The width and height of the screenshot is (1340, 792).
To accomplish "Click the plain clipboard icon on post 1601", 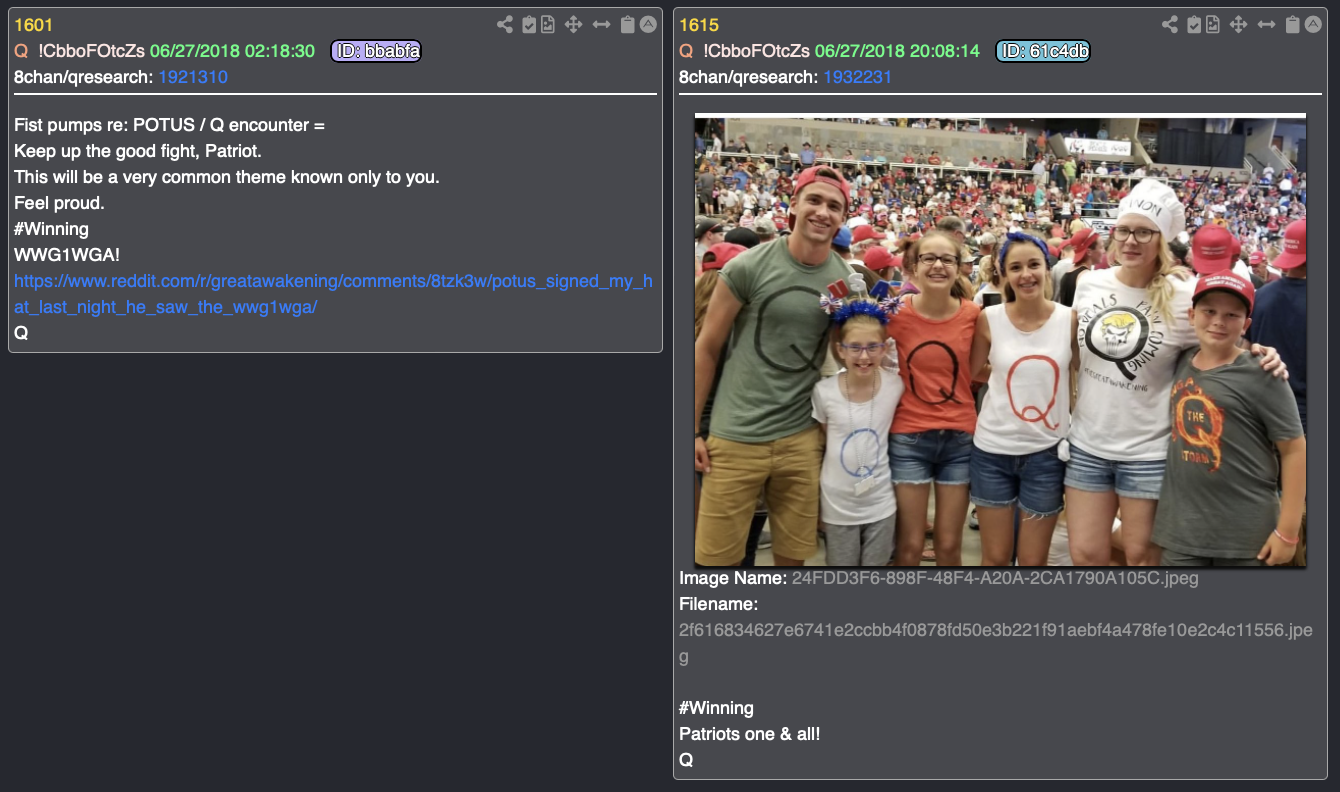I will [x=627, y=25].
